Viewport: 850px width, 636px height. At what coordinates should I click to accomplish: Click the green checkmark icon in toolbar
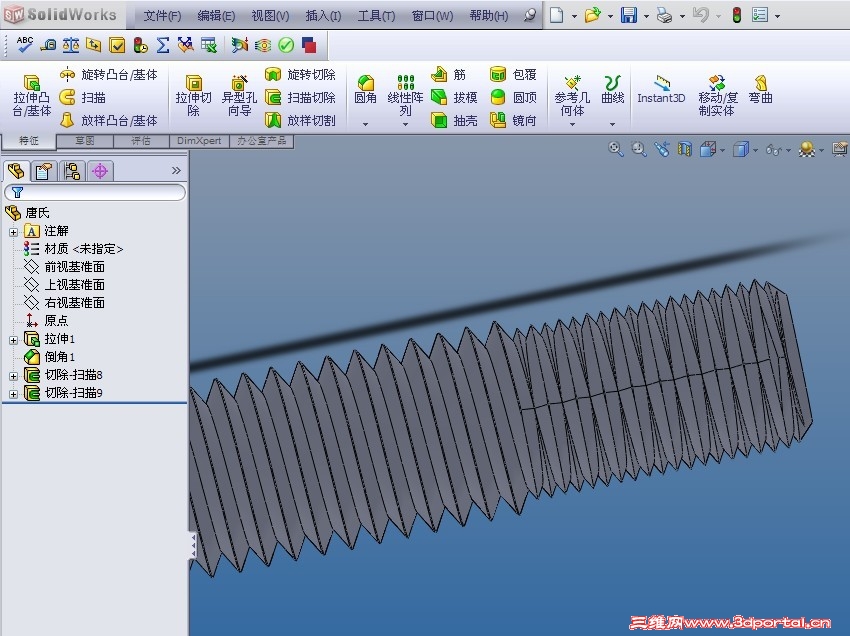point(286,45)
